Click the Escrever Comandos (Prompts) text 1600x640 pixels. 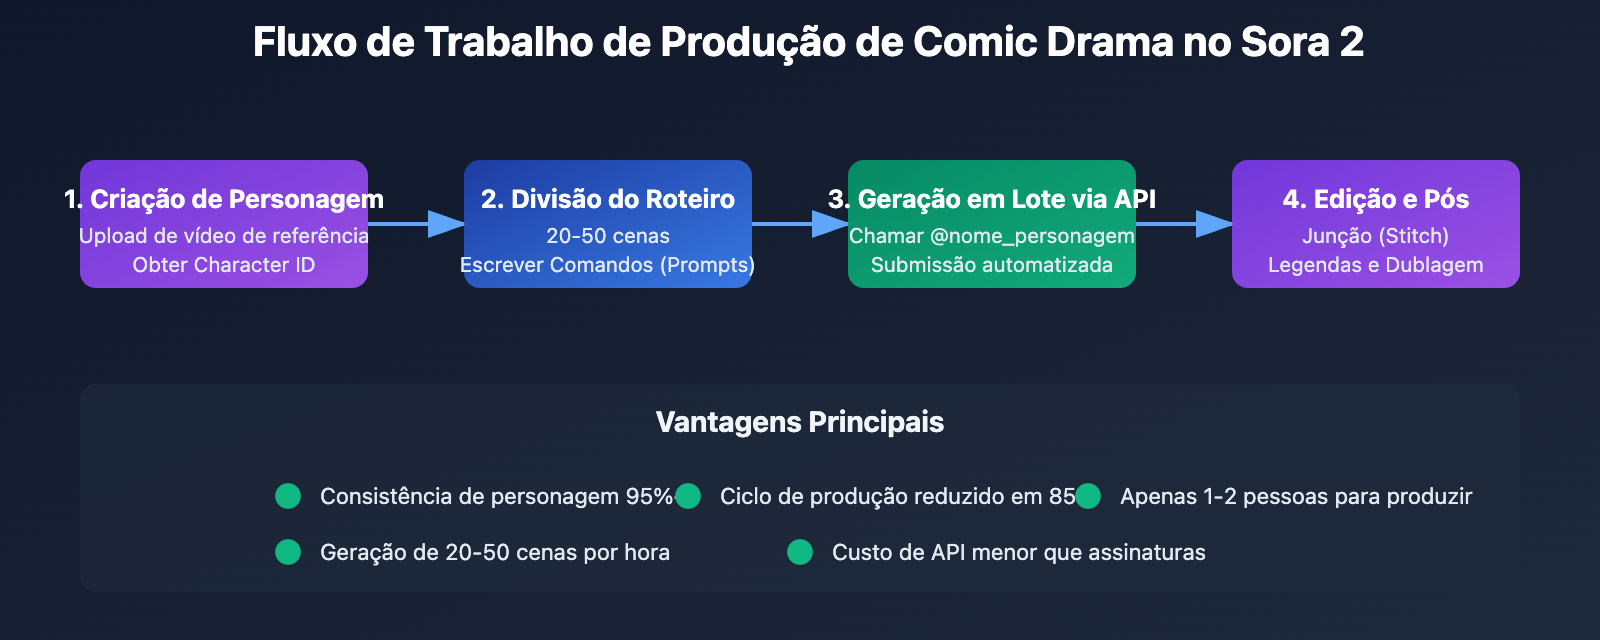tap(608, 265)
